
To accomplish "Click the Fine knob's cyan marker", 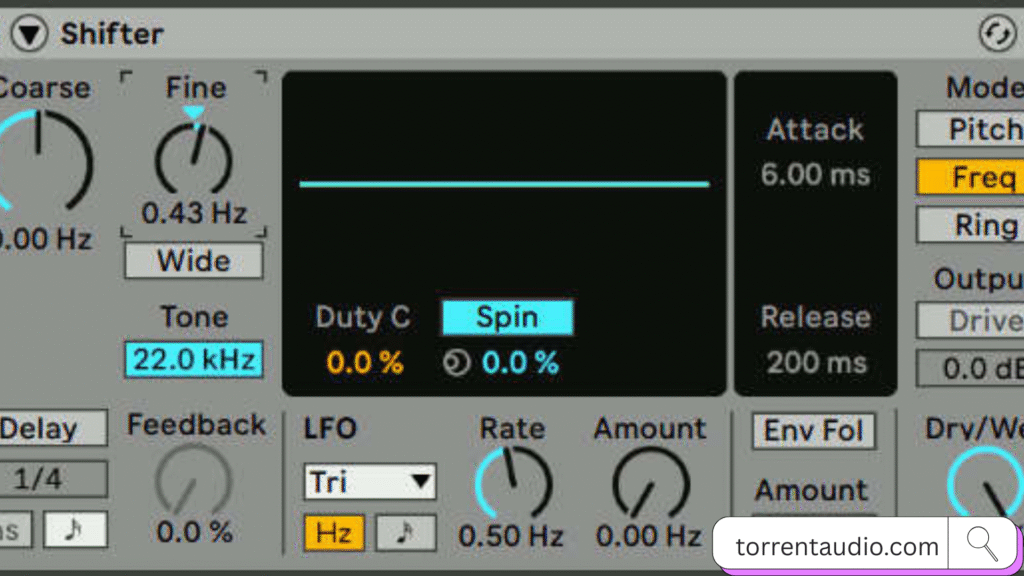I will click(x=194, y=114).
